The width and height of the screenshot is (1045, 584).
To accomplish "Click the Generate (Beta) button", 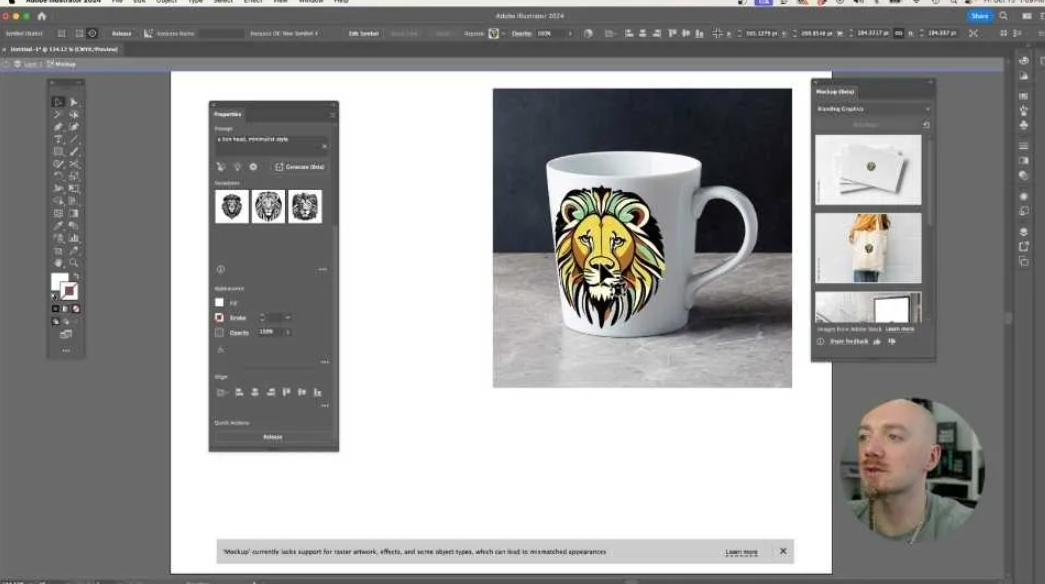I will pyautogui.click(x=300, y=167).
